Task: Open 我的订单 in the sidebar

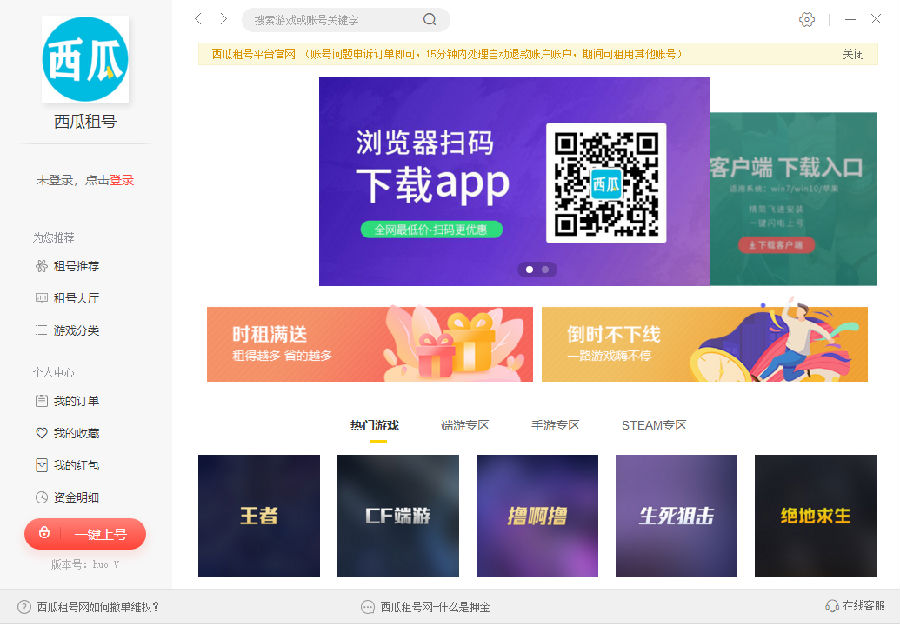Action: coord(76,401)
